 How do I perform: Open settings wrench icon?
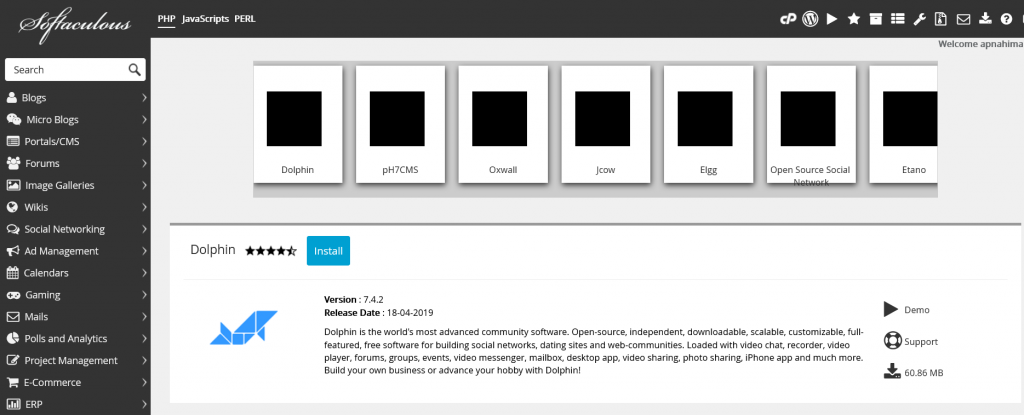pos(920,19)
